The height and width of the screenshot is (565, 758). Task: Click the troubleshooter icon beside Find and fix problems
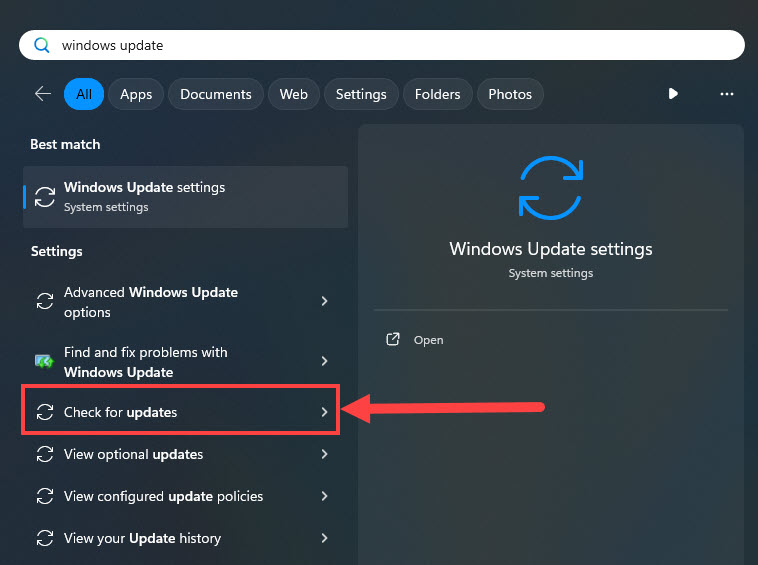(x=44, y=361)
